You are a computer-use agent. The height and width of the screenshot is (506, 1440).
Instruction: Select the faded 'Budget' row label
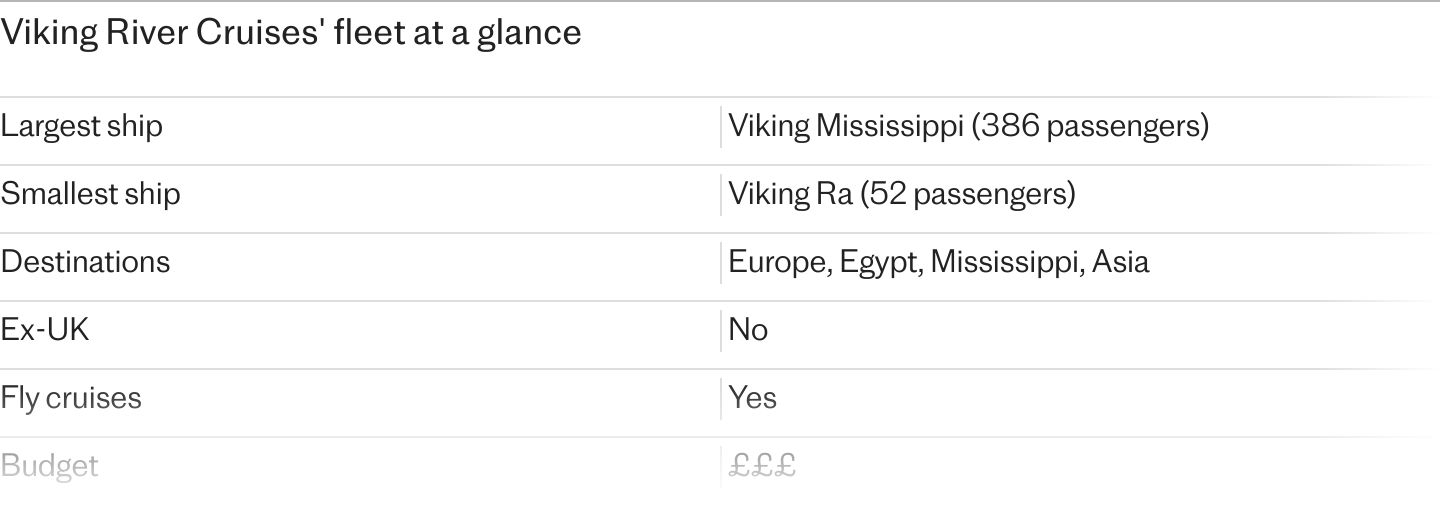[x=49, y=466]
